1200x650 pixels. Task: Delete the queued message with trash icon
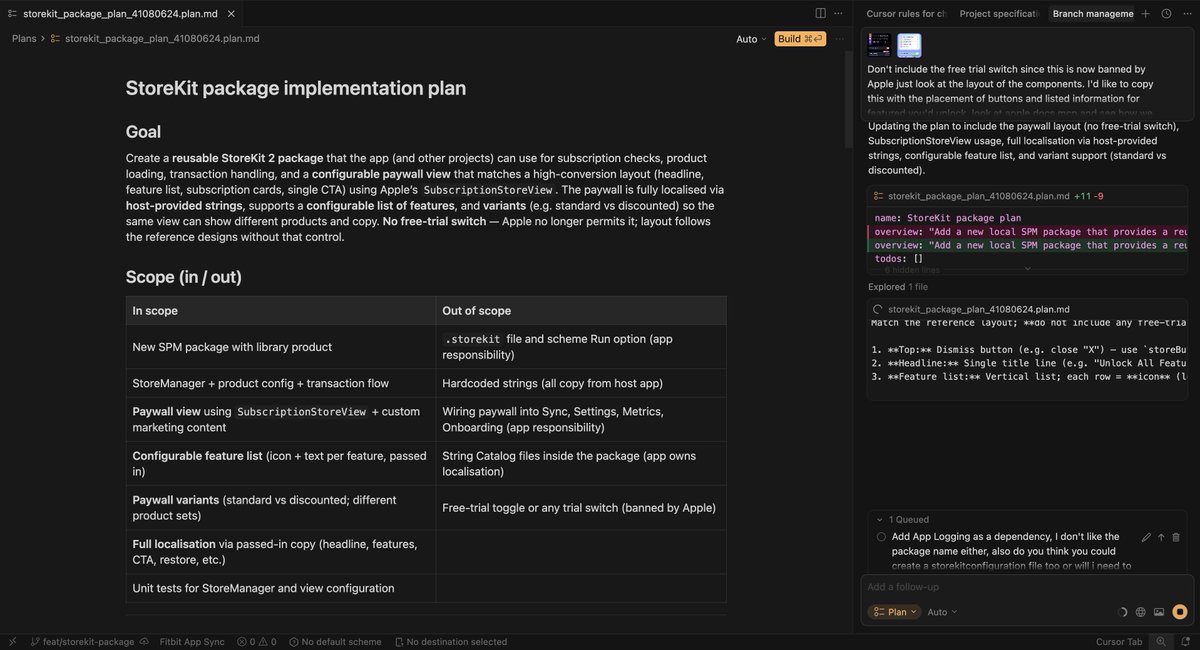point(1176,537)
